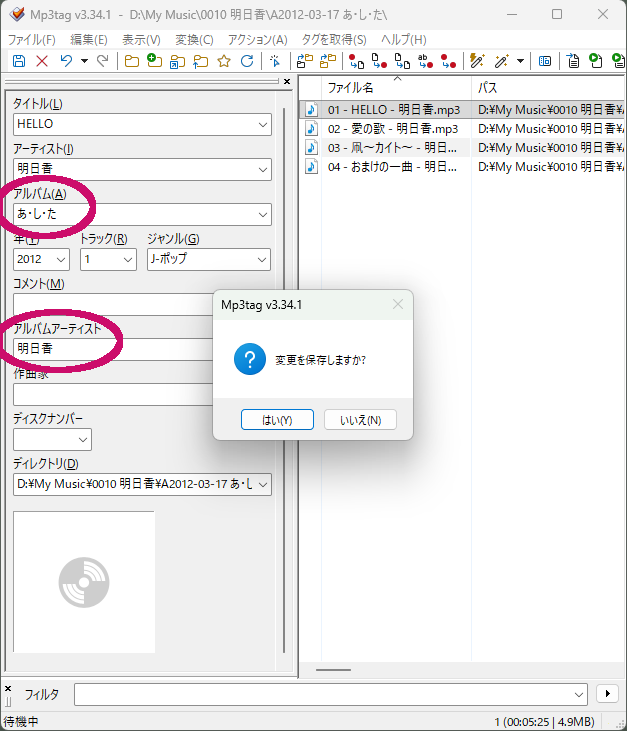
Task: Select file '01 - HELLO - 明日香.mp3'
Action: pyautogui.click(x=394, y=110)
